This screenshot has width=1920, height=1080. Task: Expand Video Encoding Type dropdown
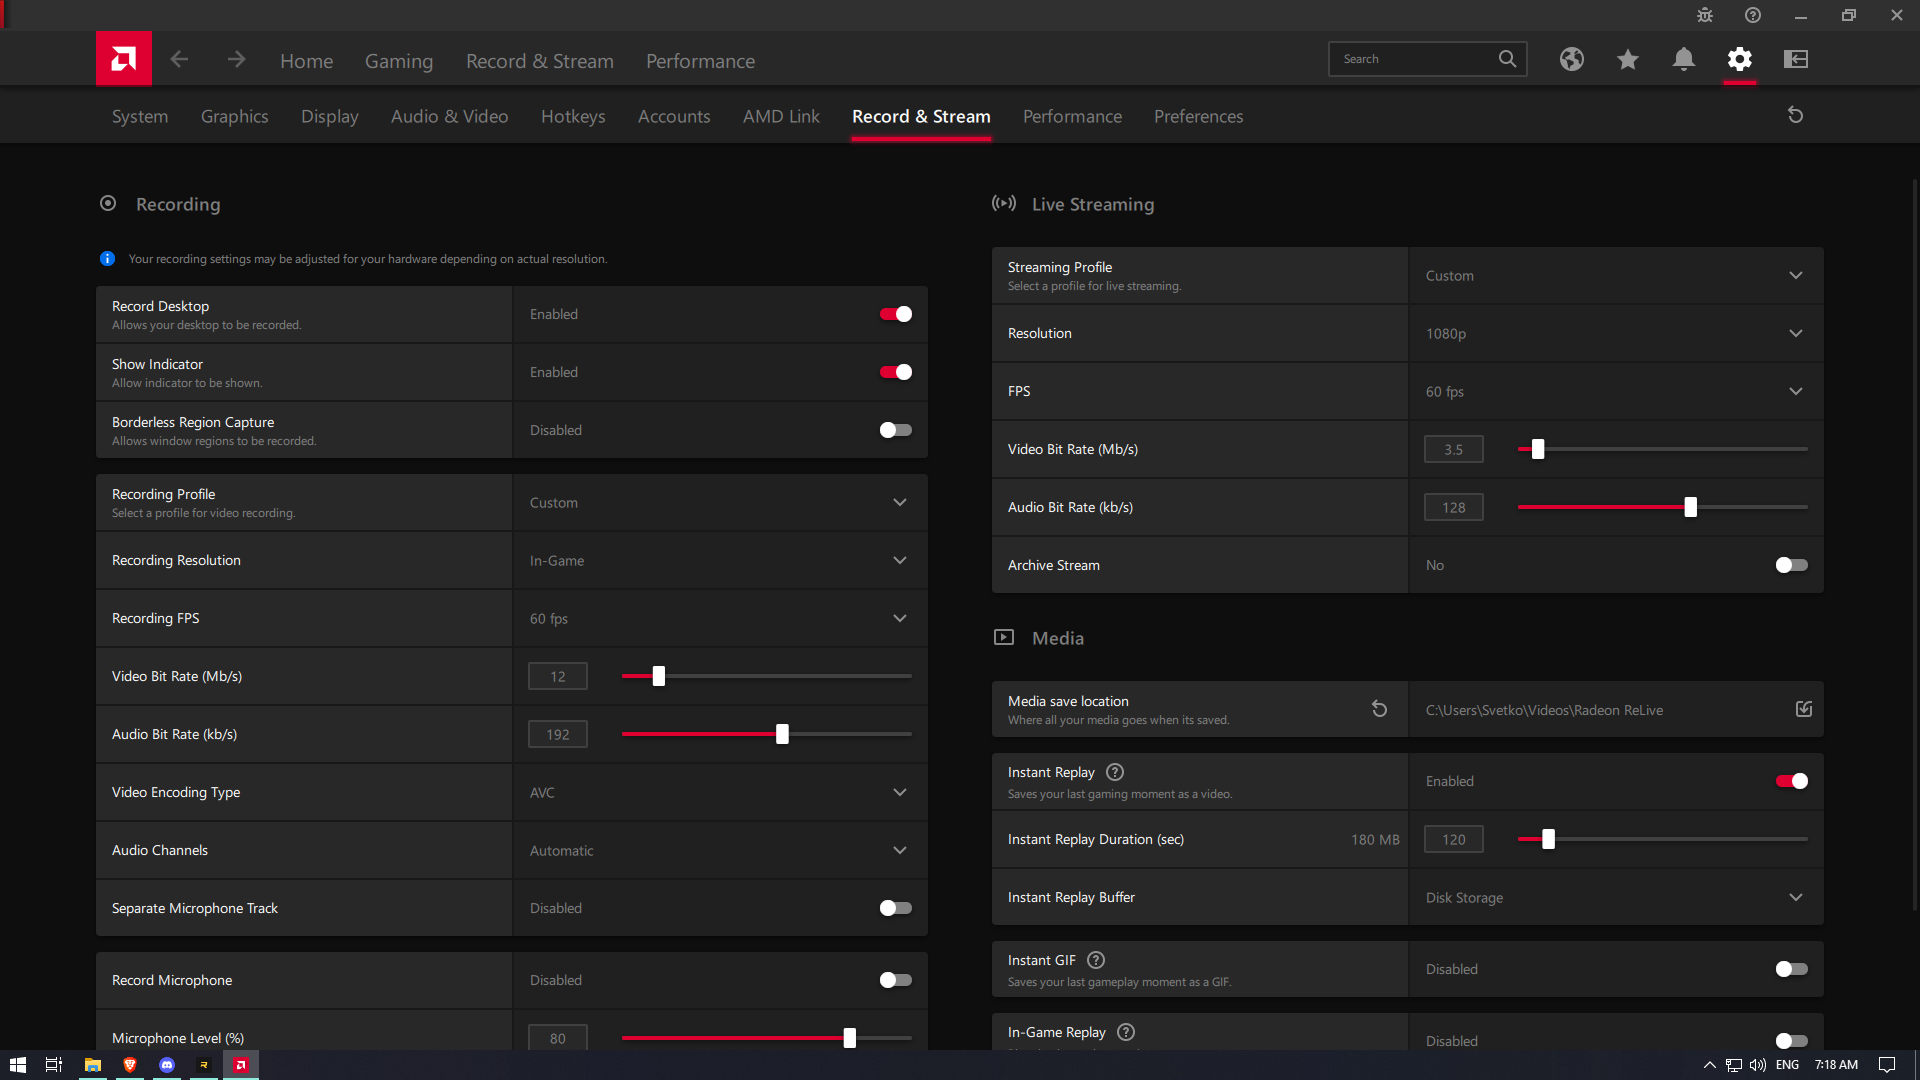pyautogui.click(x=720, y=793)
